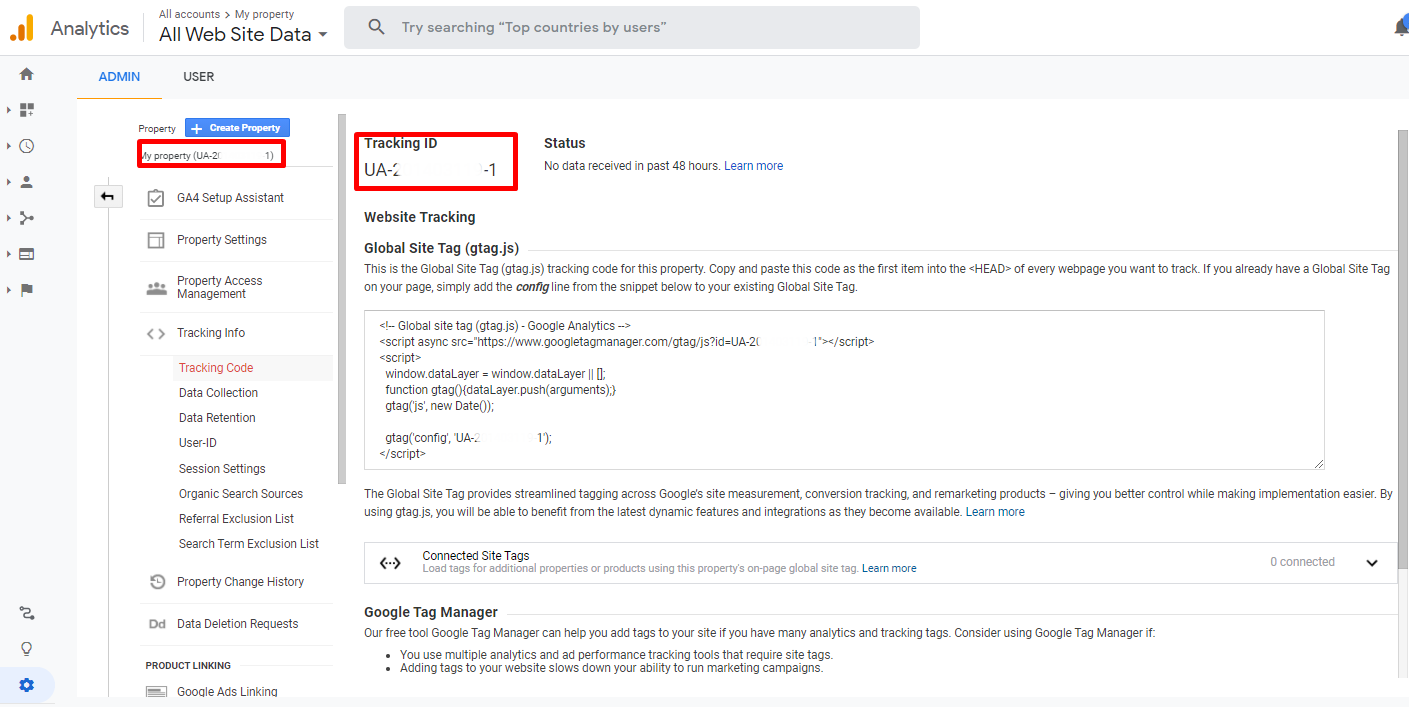
Task: Expand the Conversions sidebar arrow
Action: pyautogui.click(x=9, y=290)
